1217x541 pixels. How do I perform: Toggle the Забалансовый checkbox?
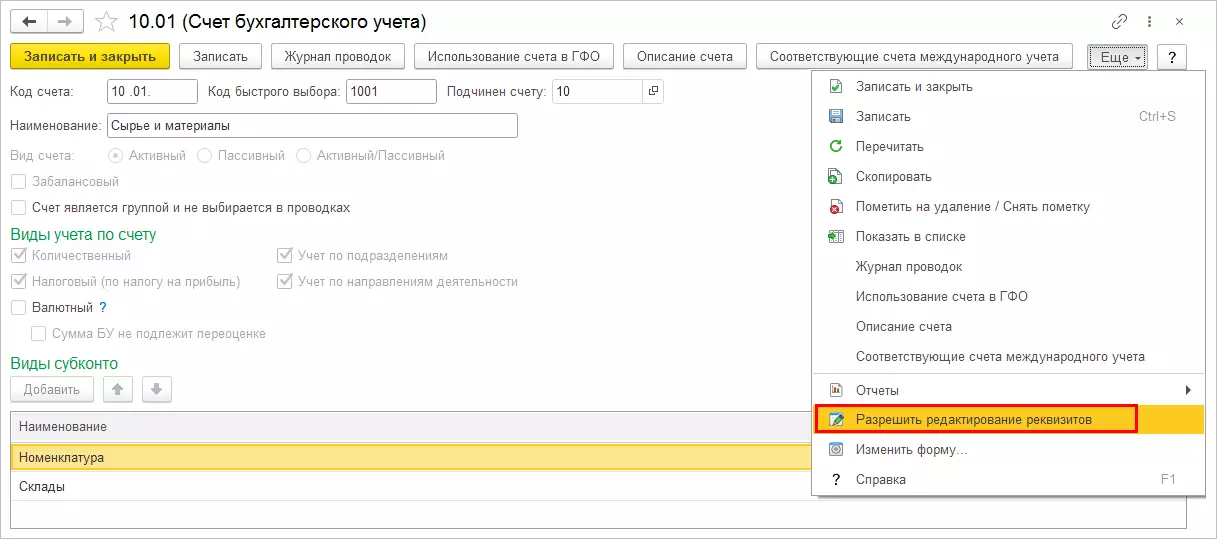18,182
